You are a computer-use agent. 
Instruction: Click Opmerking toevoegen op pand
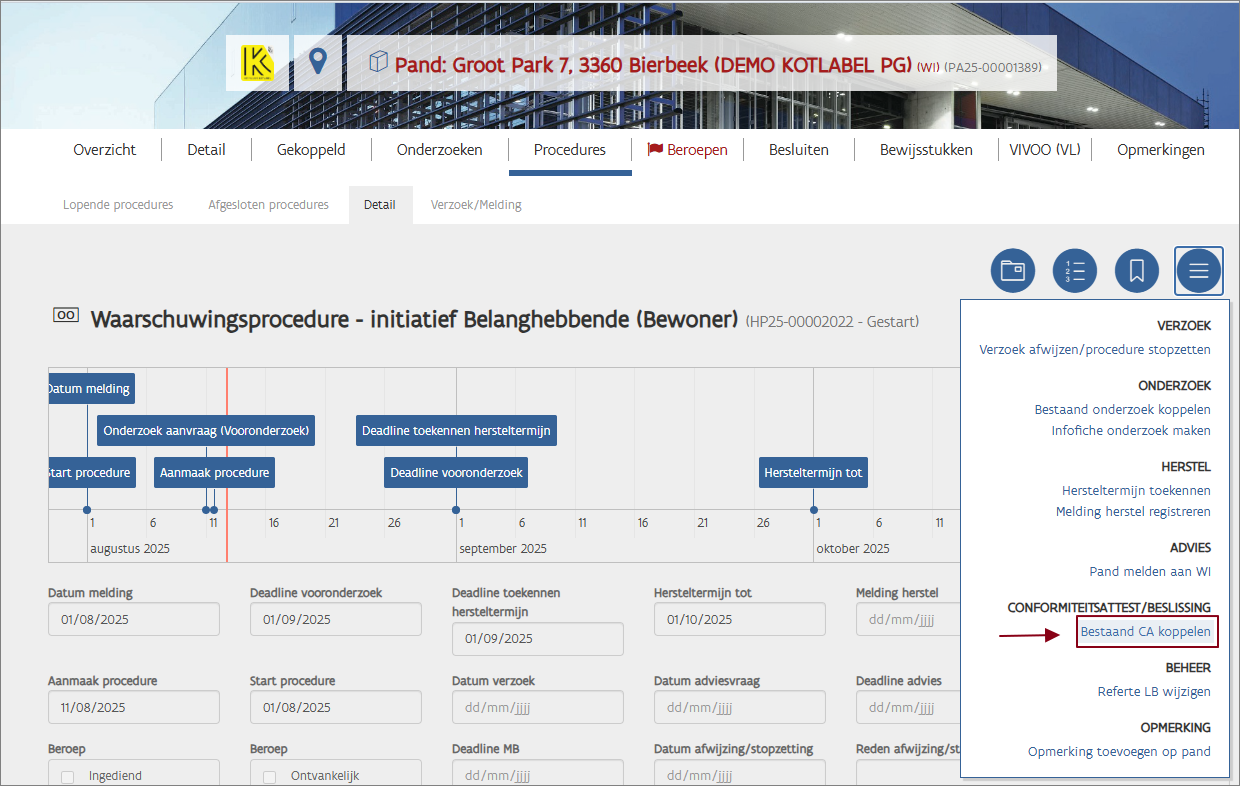pyautogui.click(x=1119, y=752)
